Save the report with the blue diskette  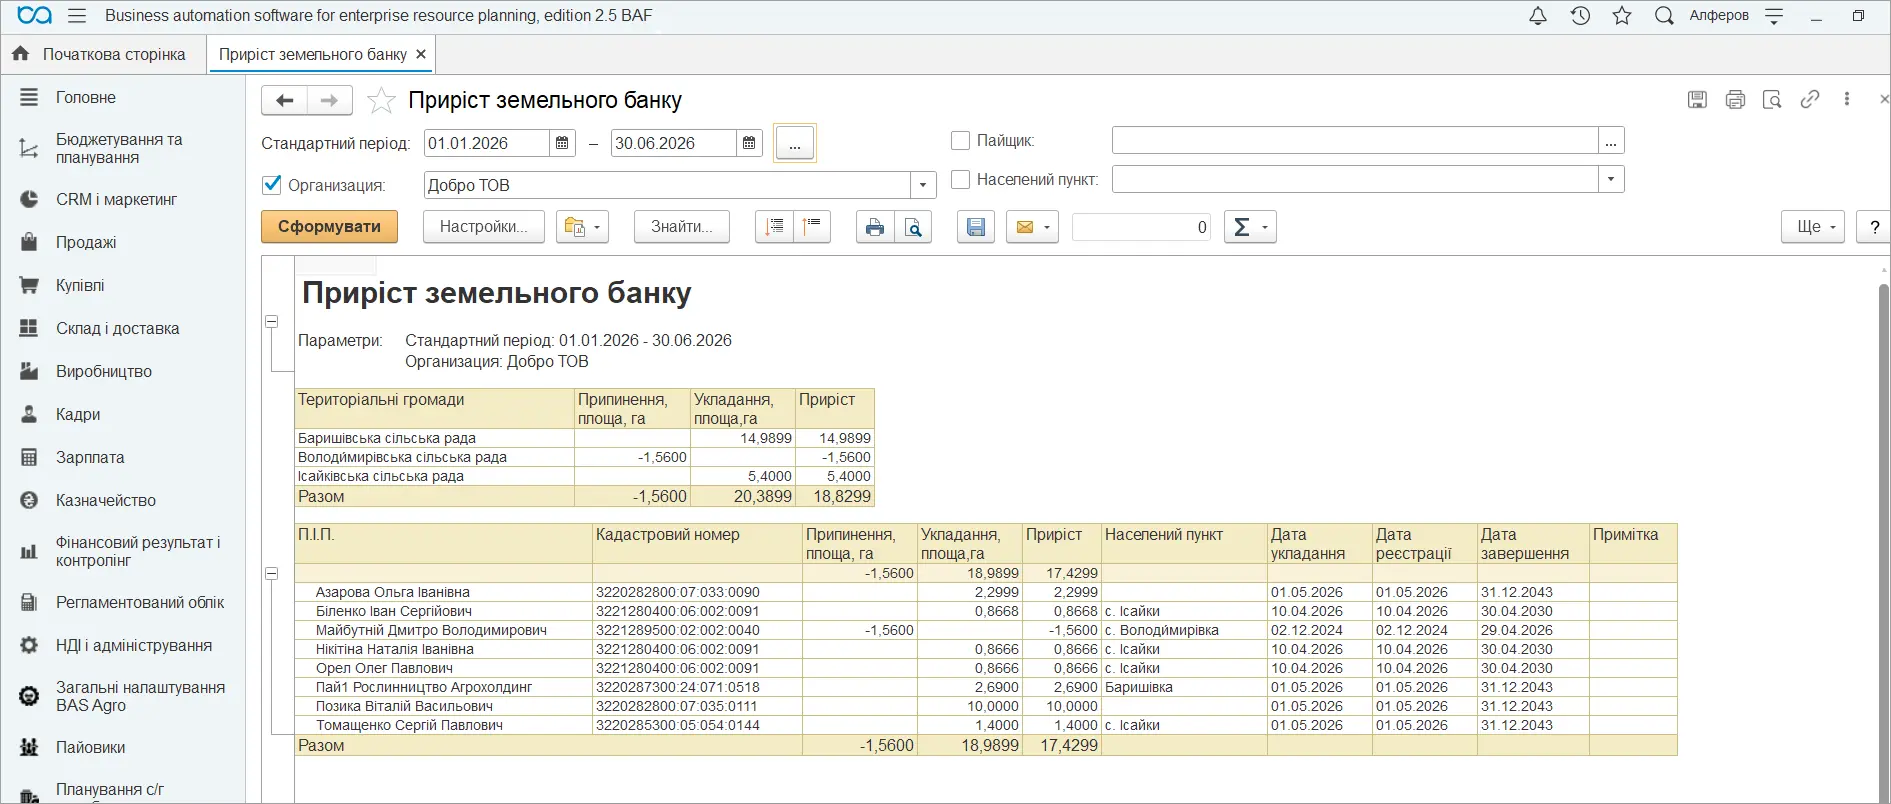(976, 227)
